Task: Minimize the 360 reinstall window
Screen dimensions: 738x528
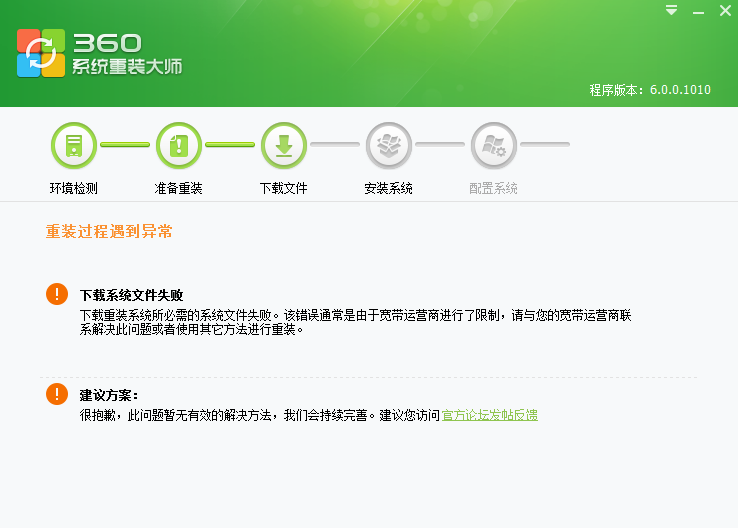Action: [x=698, y=13]
